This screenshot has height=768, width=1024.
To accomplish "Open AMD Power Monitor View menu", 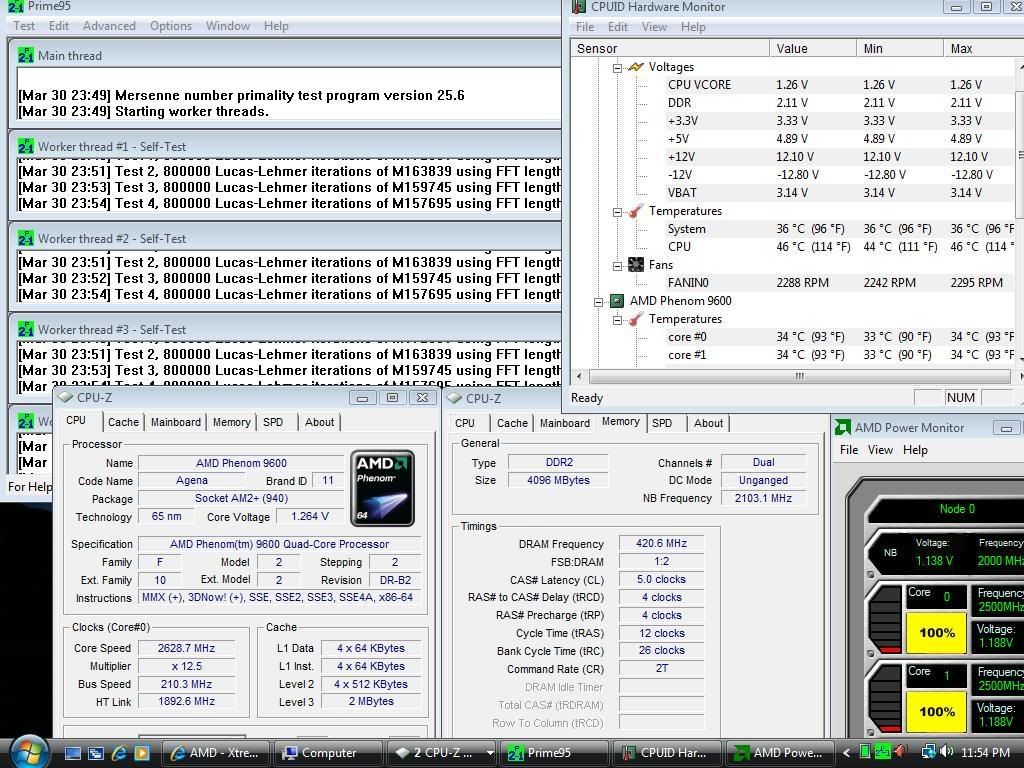I will click(x=880, y=450).
